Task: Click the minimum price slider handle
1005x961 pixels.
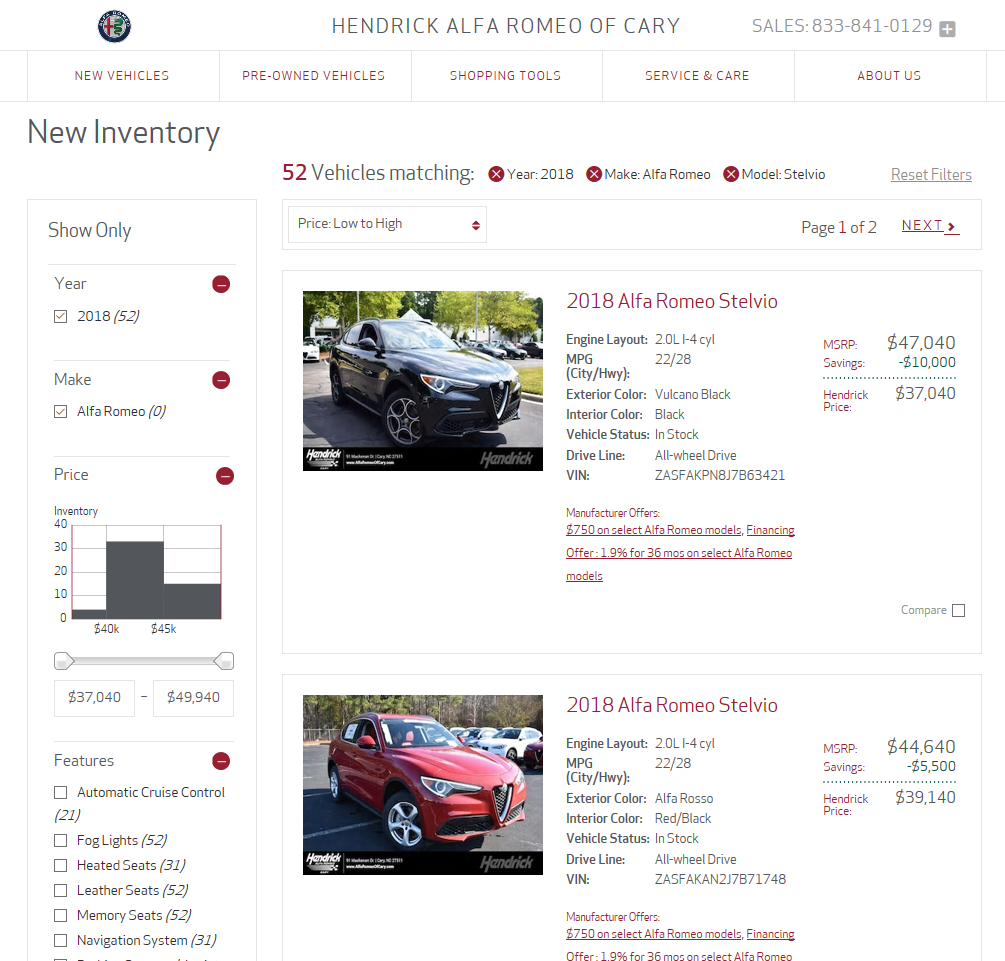Action: coord(64,661)
